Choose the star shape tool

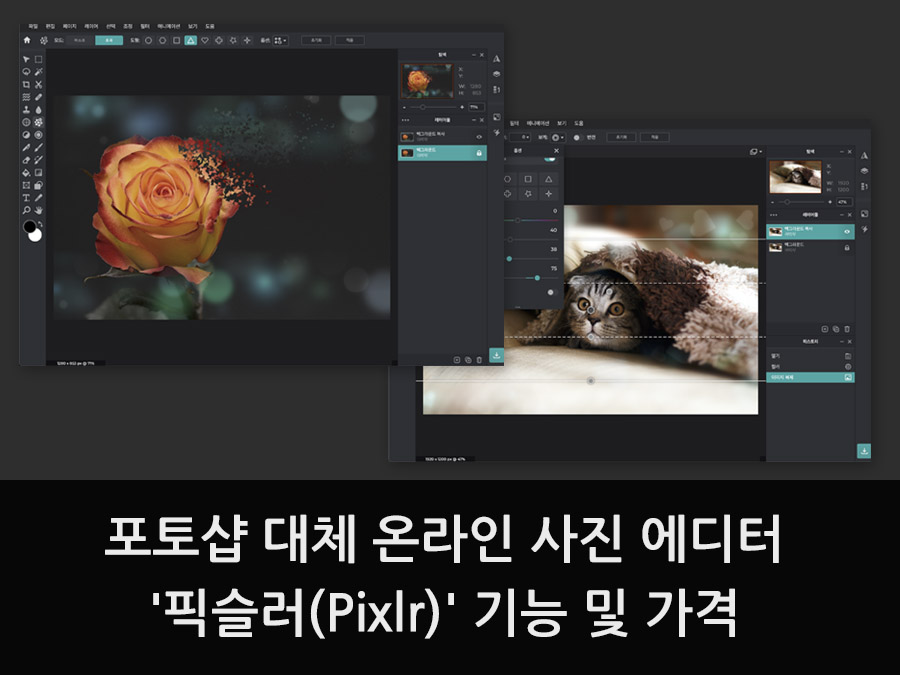[x=233, y=40]
